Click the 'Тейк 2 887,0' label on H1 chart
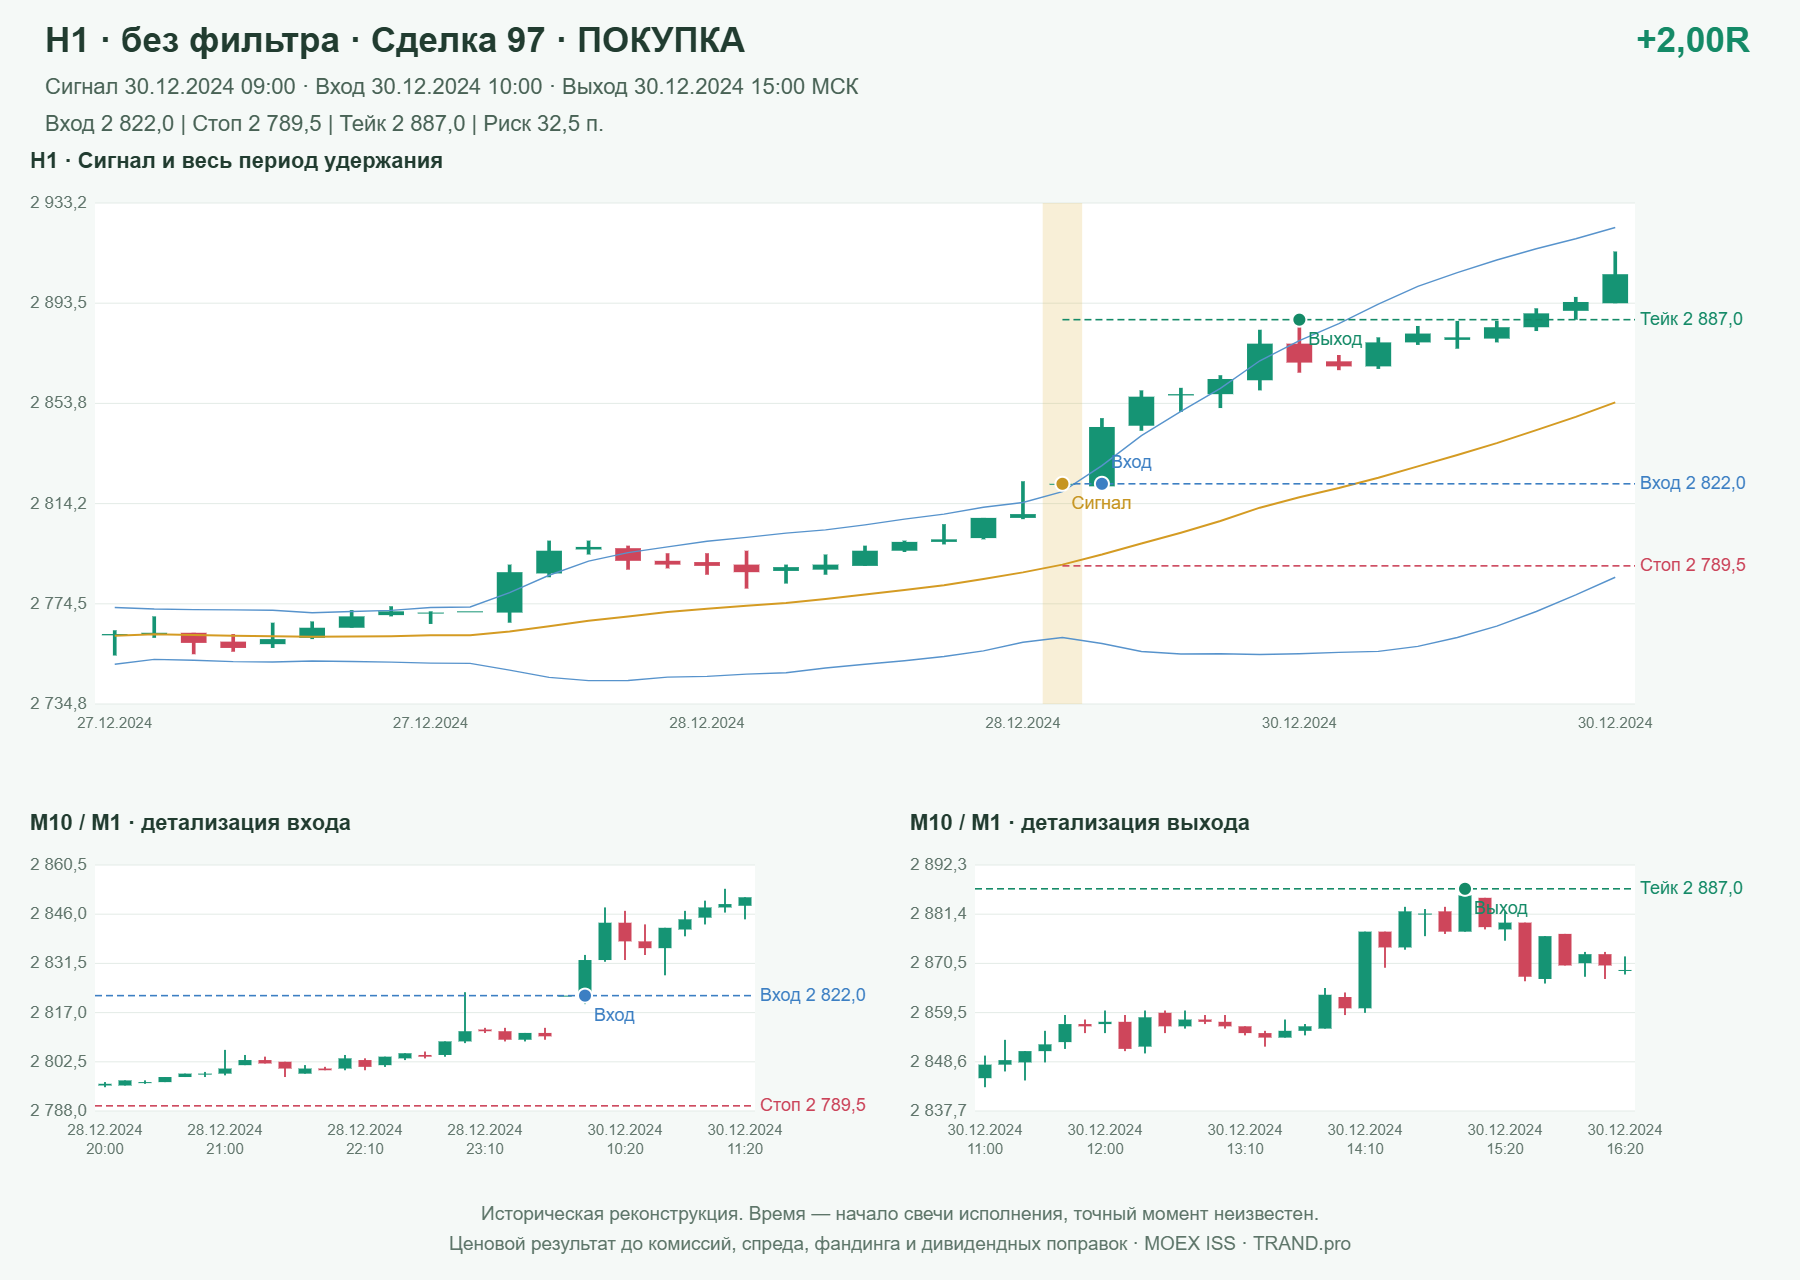The width and height of the screenshot is (1800, 1280). point(1691,319)
